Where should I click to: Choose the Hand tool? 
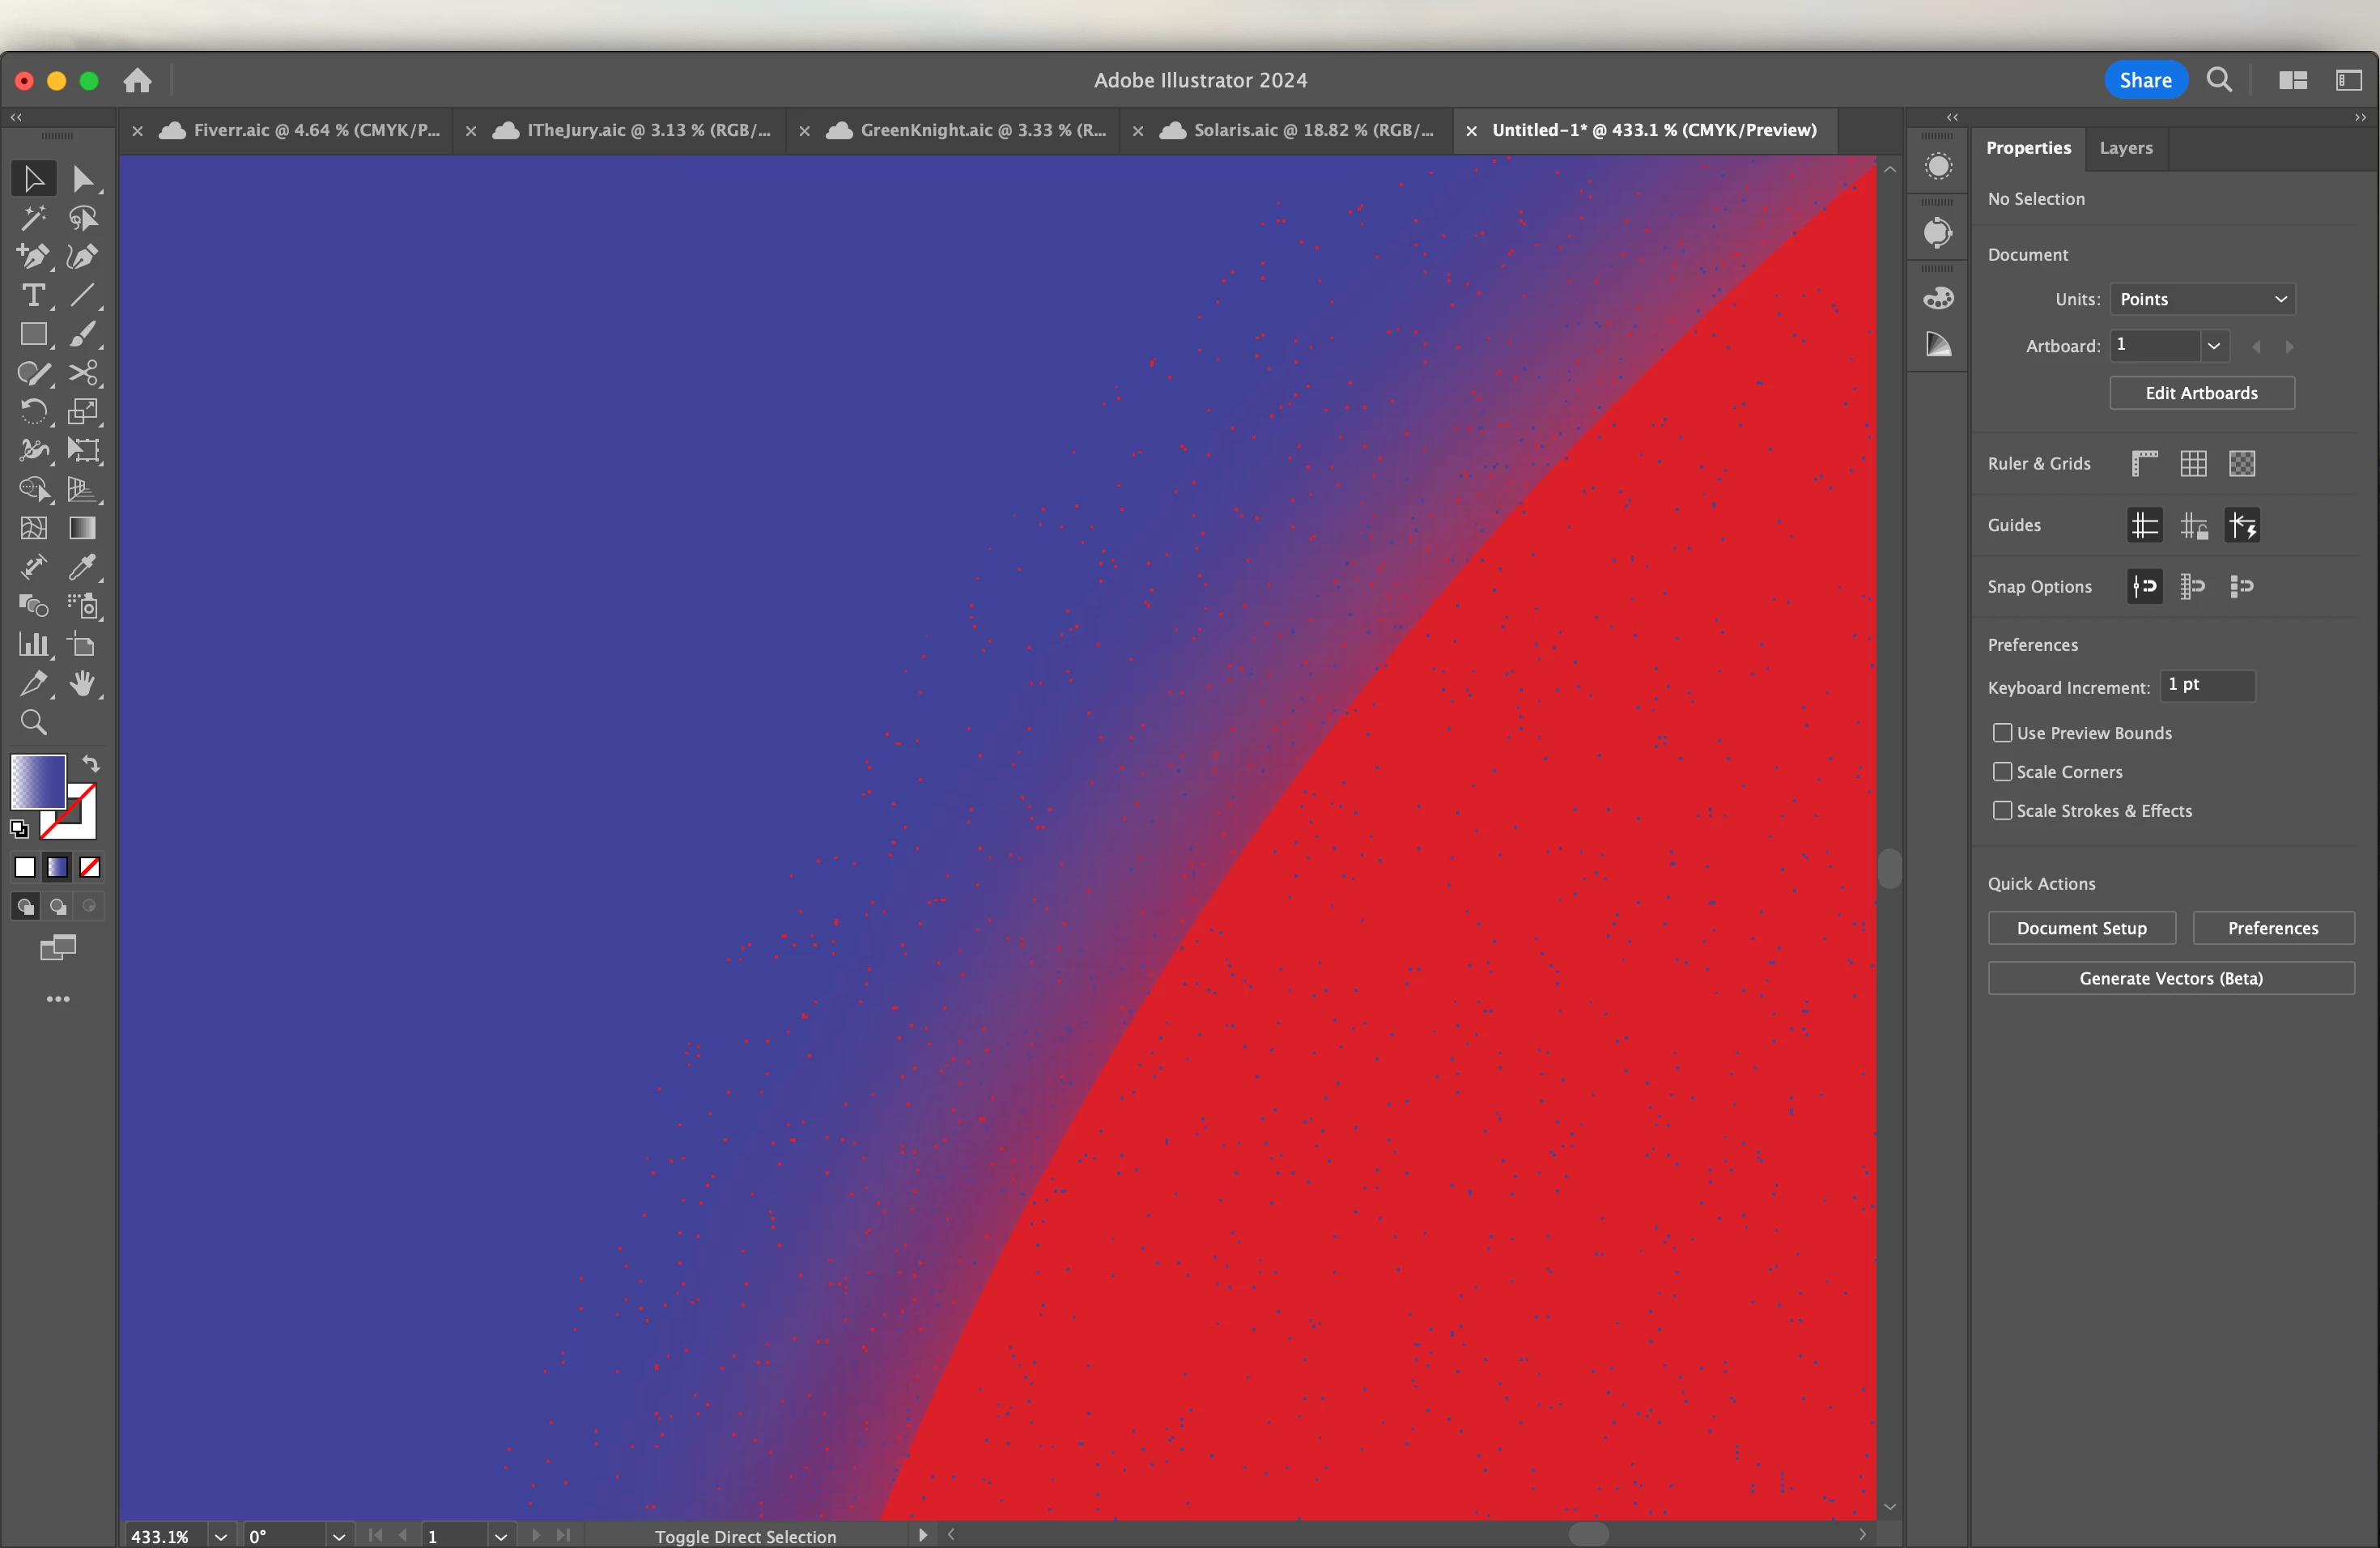tap(82, 684)
